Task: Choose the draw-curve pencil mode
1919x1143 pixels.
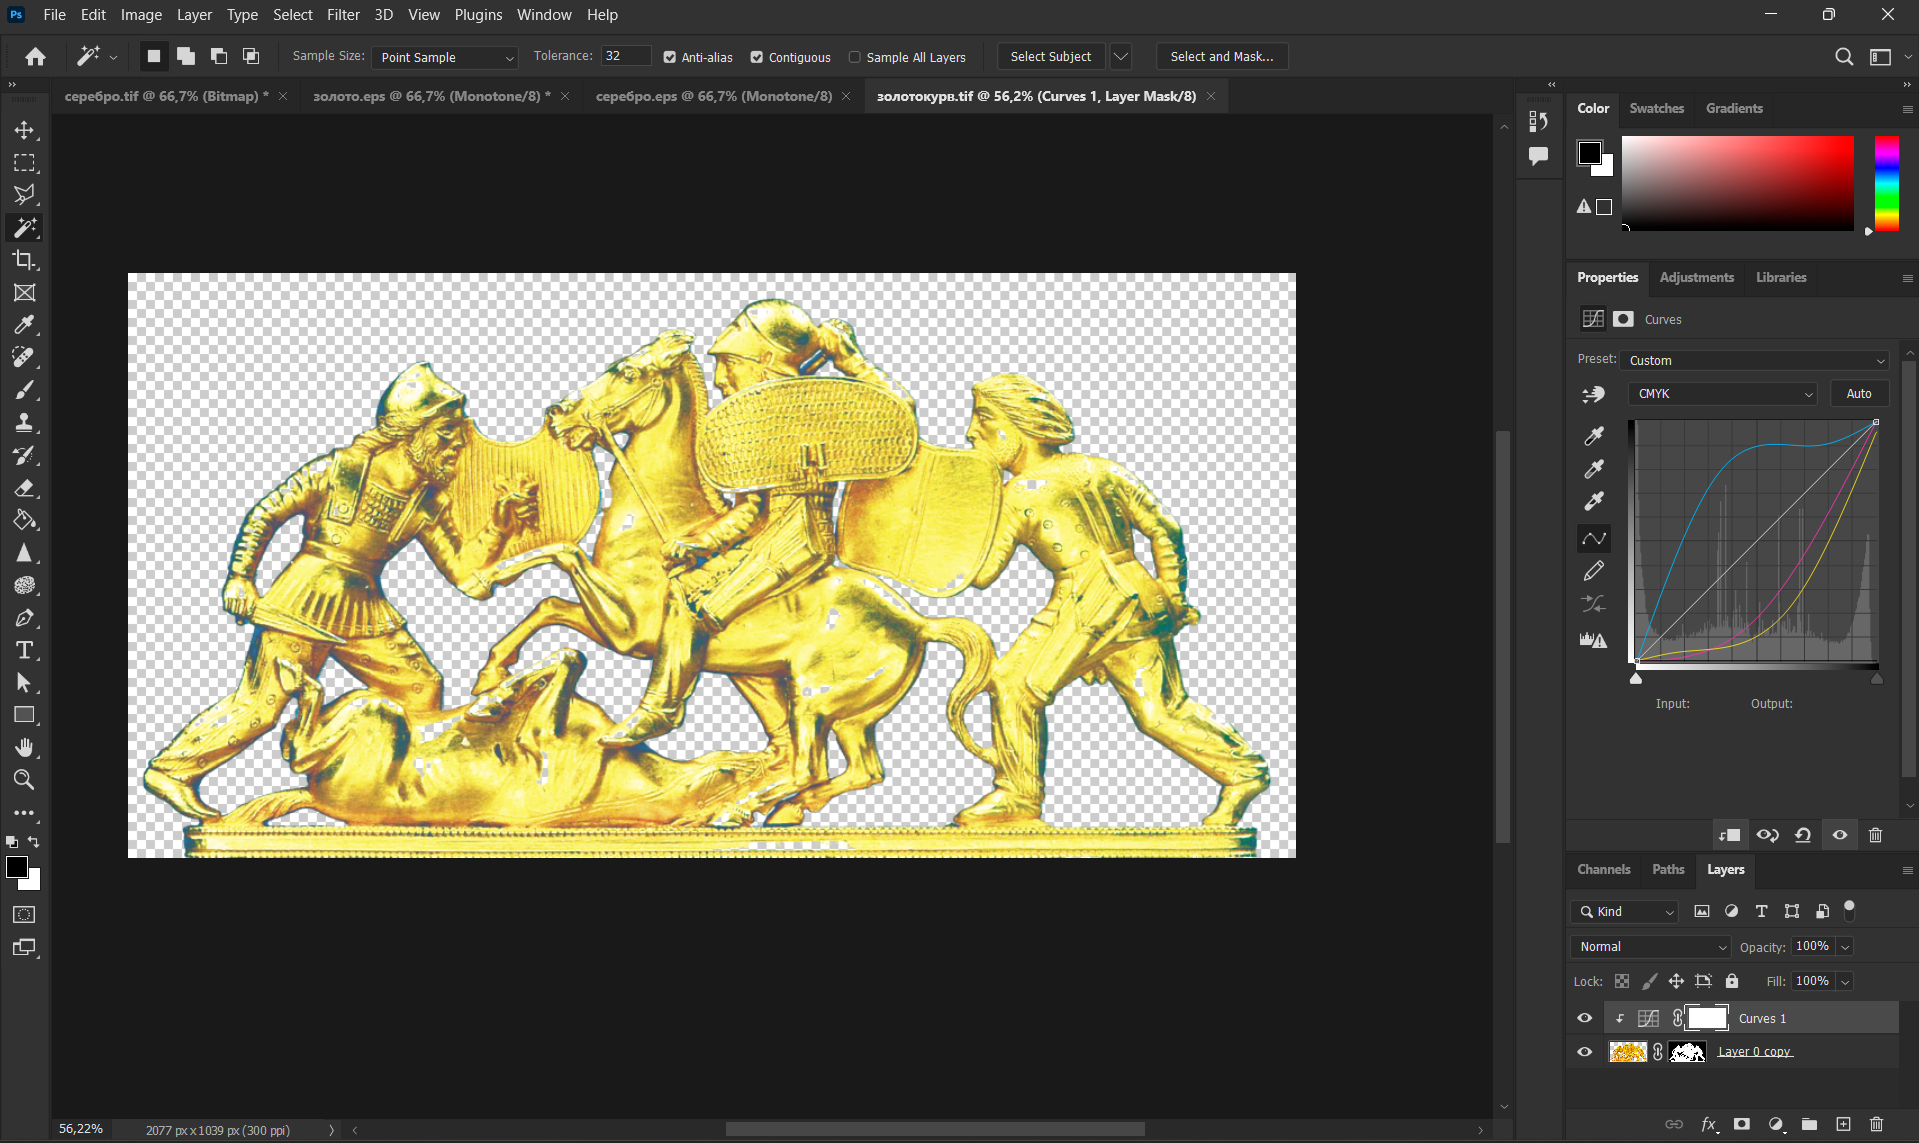Action: tap(1594, 571)
